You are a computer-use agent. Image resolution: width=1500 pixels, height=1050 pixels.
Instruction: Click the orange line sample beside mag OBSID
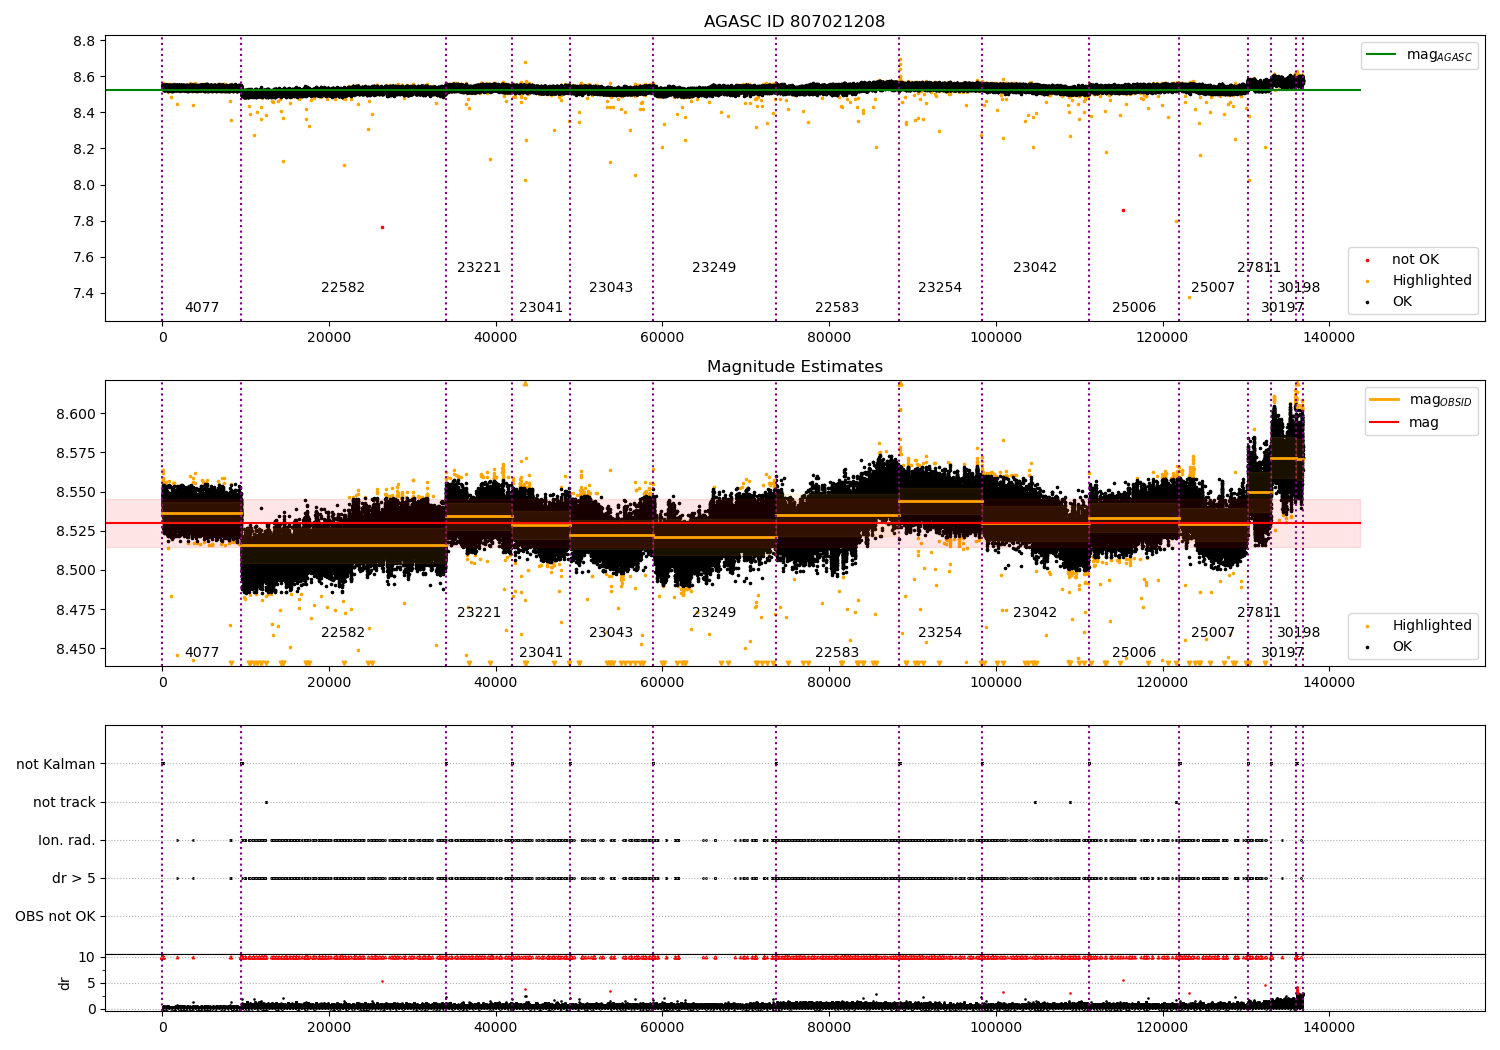click(x=1384, y=400)
